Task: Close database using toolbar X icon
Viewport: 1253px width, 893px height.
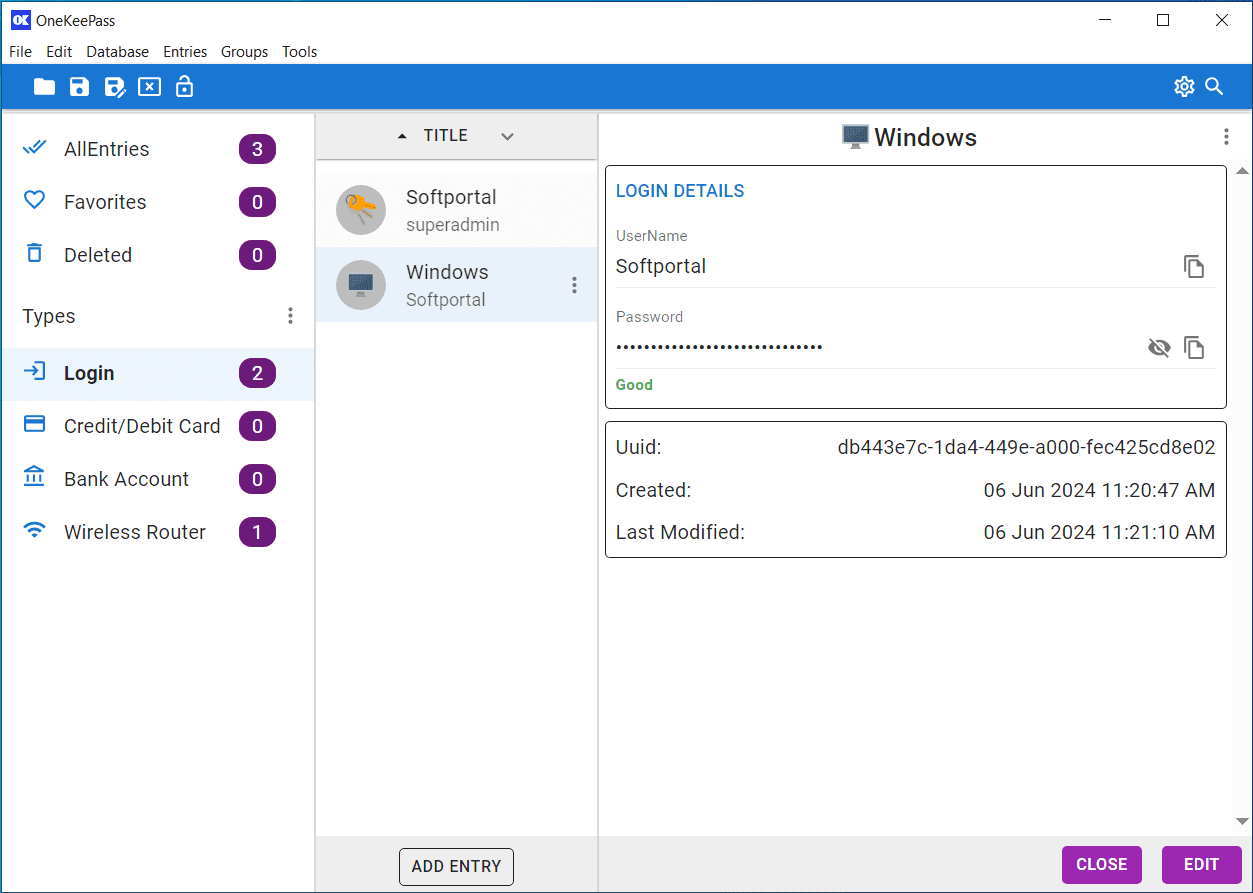Action: click(x=149, y=87)
